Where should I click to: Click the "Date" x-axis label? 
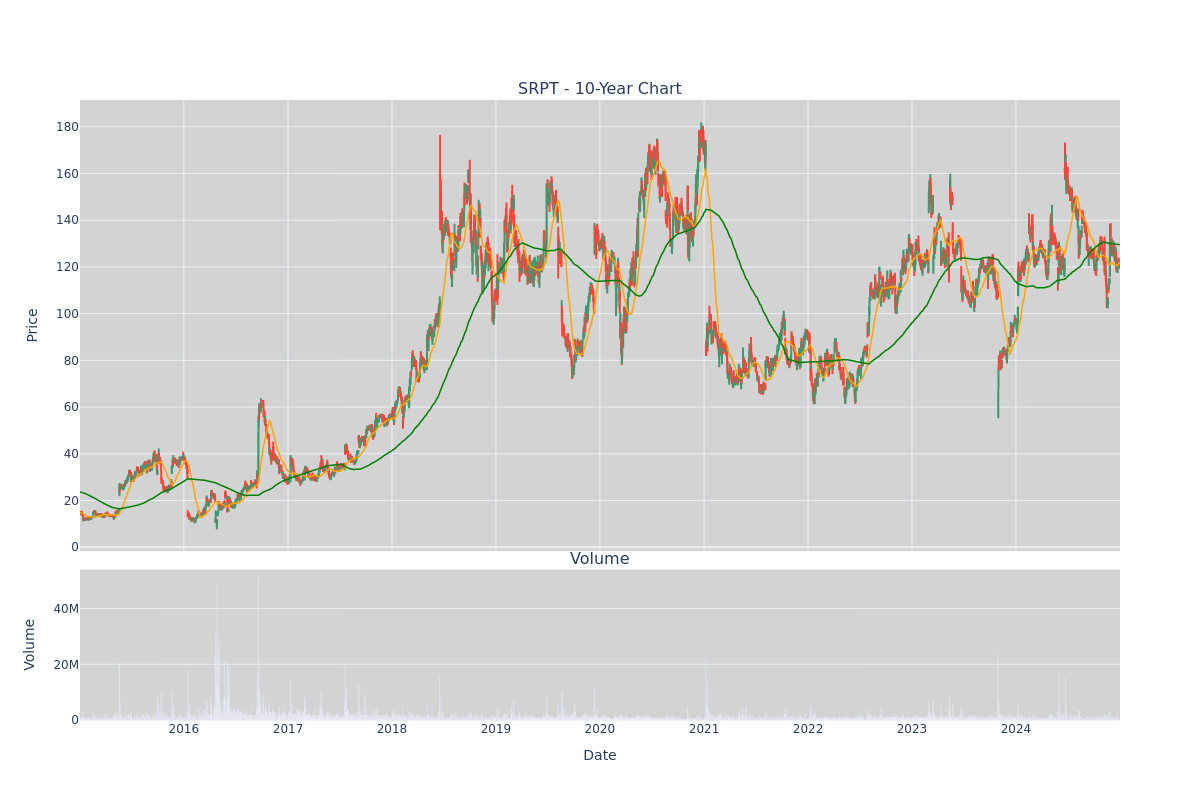600,755
